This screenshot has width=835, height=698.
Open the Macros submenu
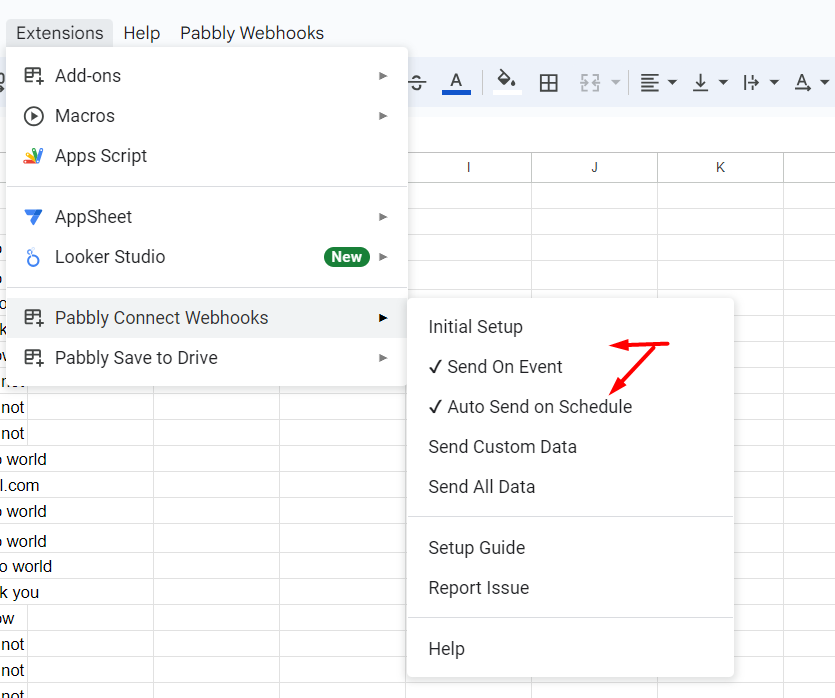tap(207, 116)
